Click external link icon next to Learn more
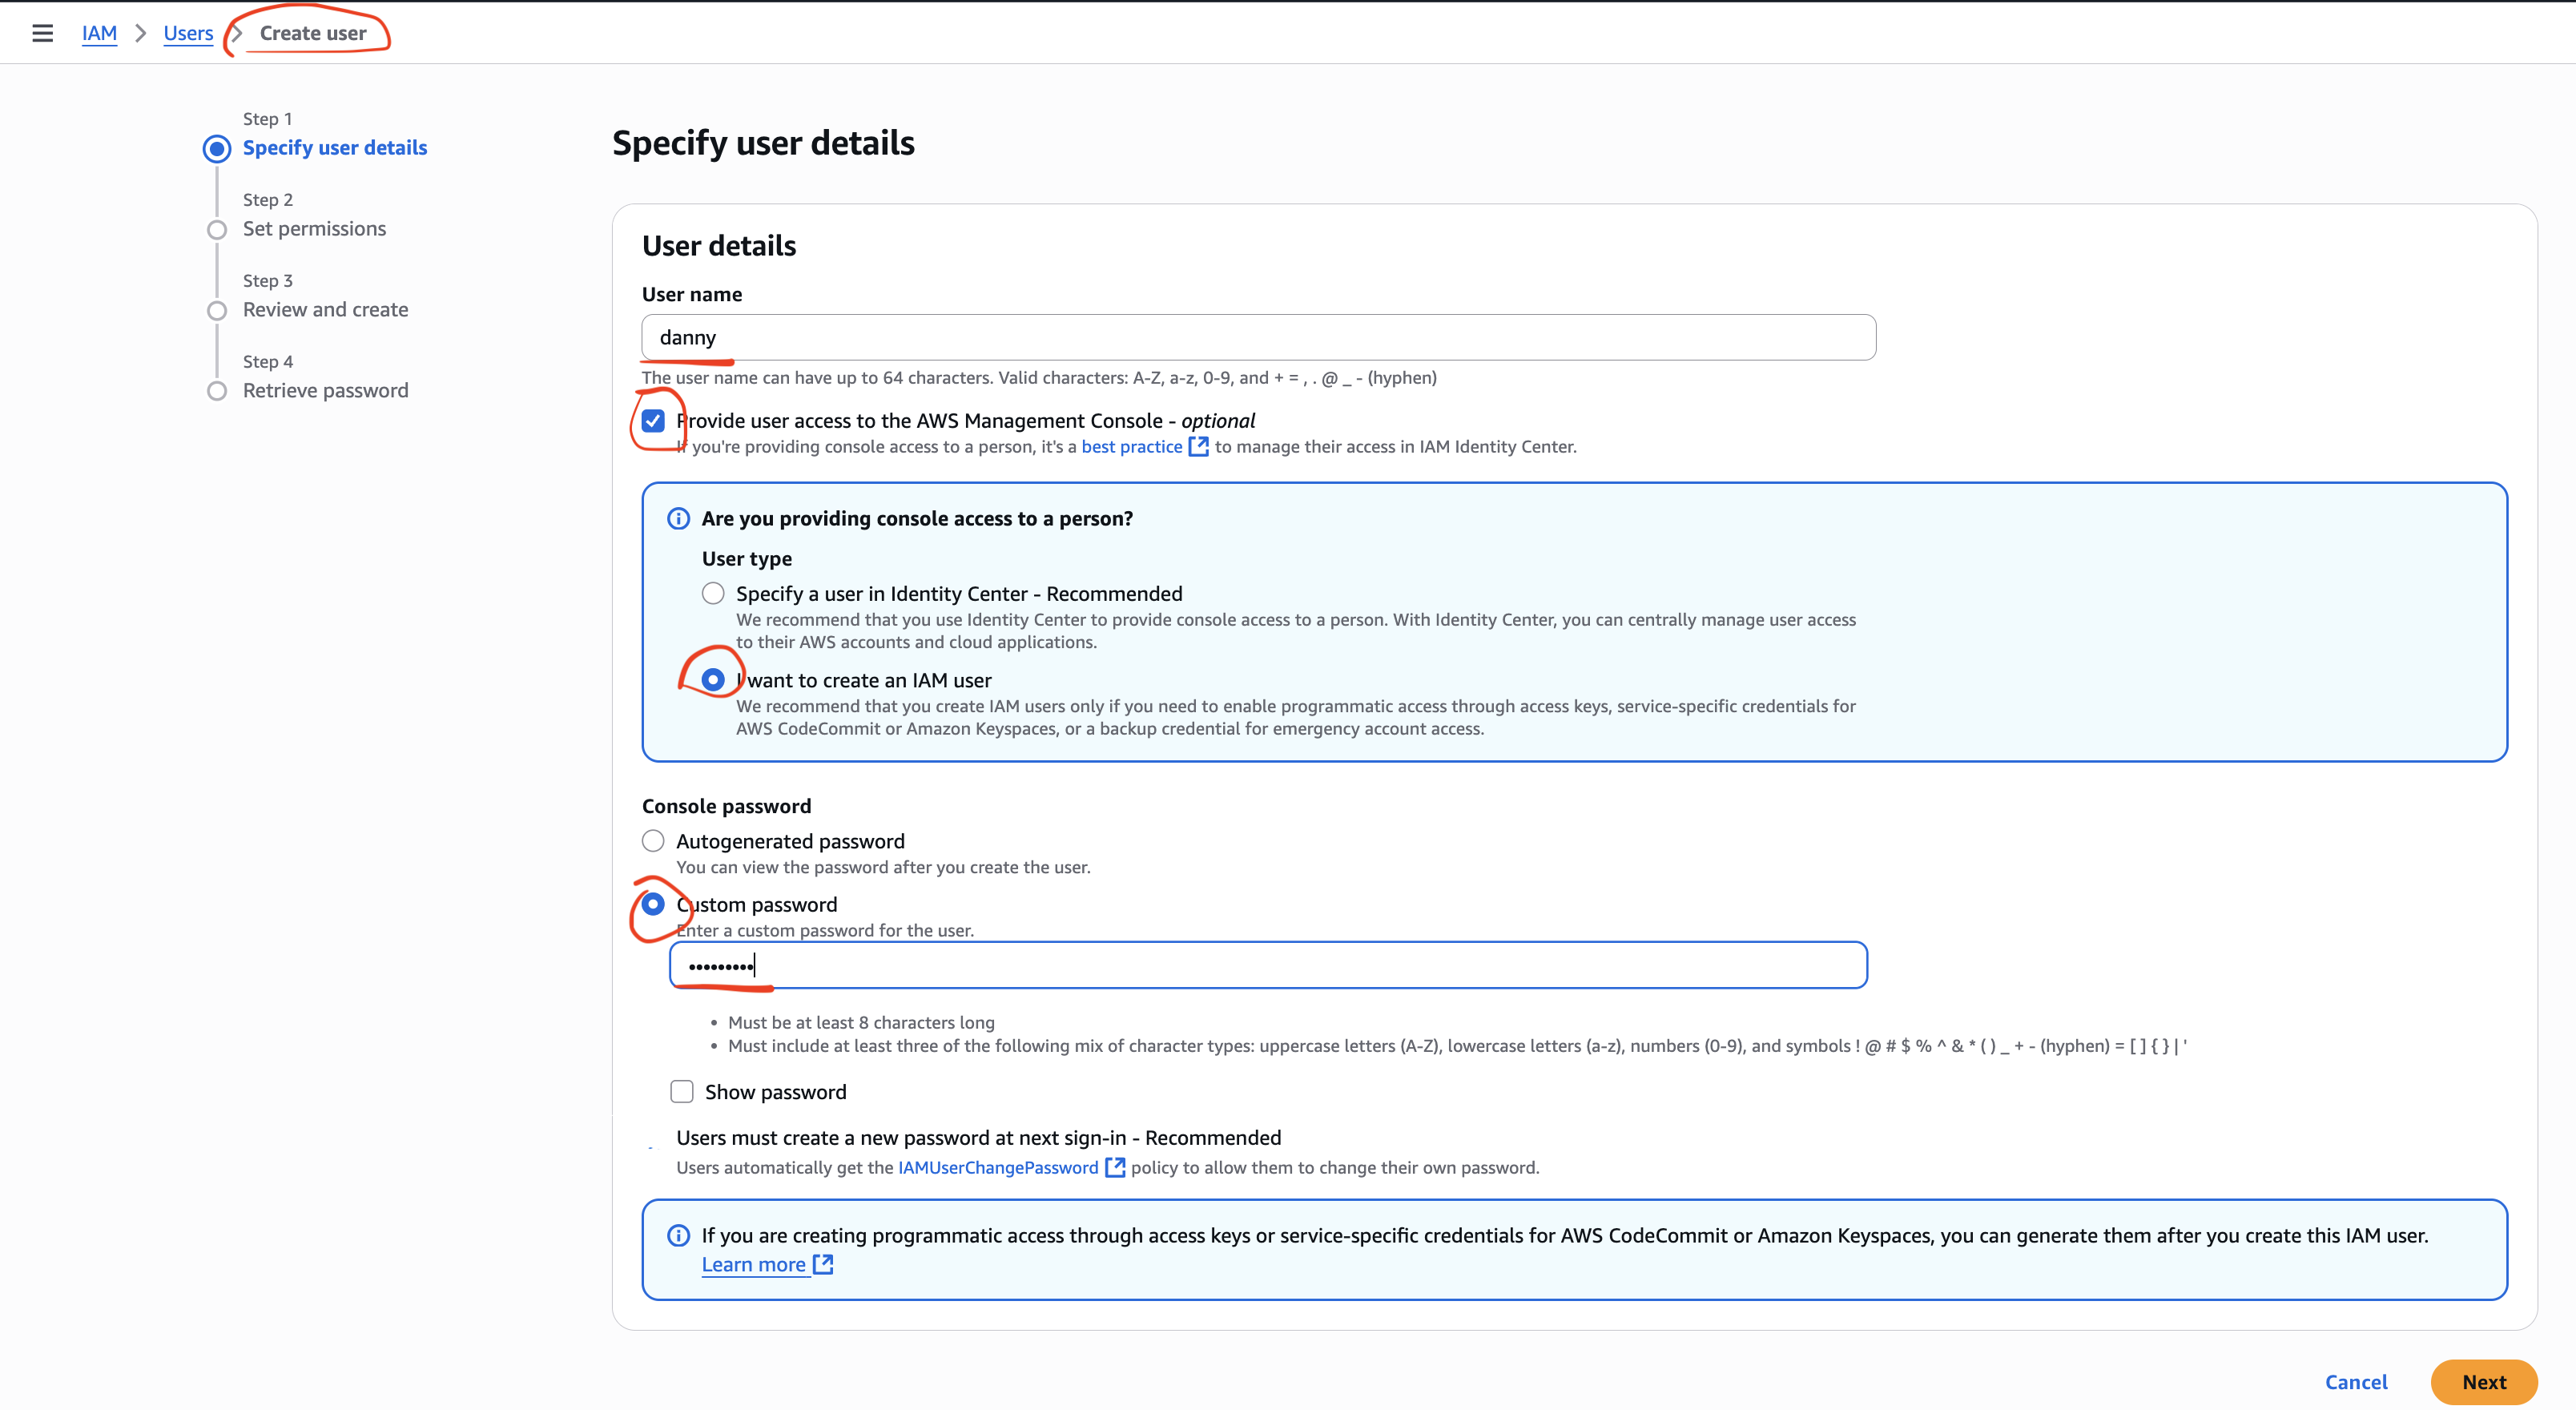This screenshot has width=2576, height=1410. 823,1264
